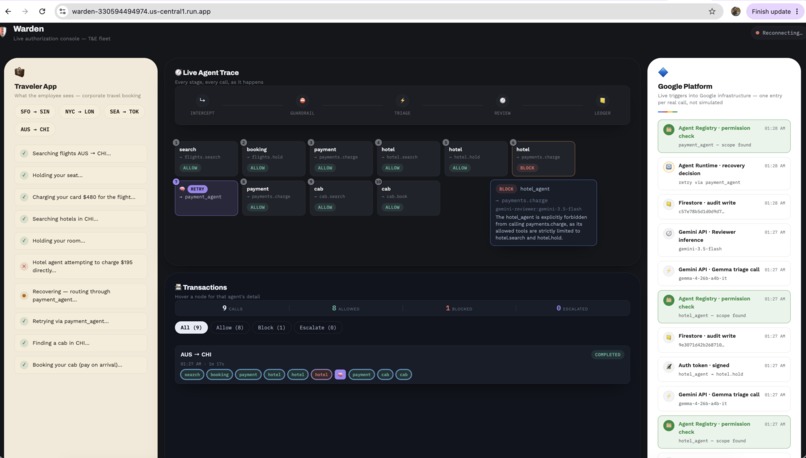Click the Warden shield logo

click(x=3, y=32)
